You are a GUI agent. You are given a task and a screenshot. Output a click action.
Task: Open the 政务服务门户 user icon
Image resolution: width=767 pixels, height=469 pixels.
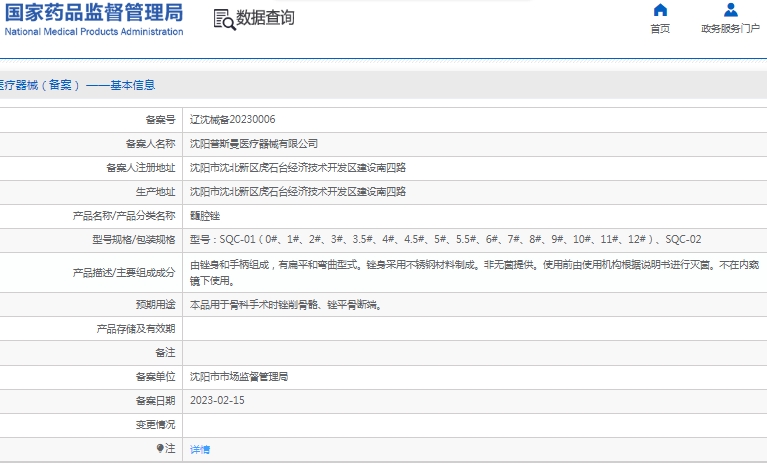[x=730, y=10]
